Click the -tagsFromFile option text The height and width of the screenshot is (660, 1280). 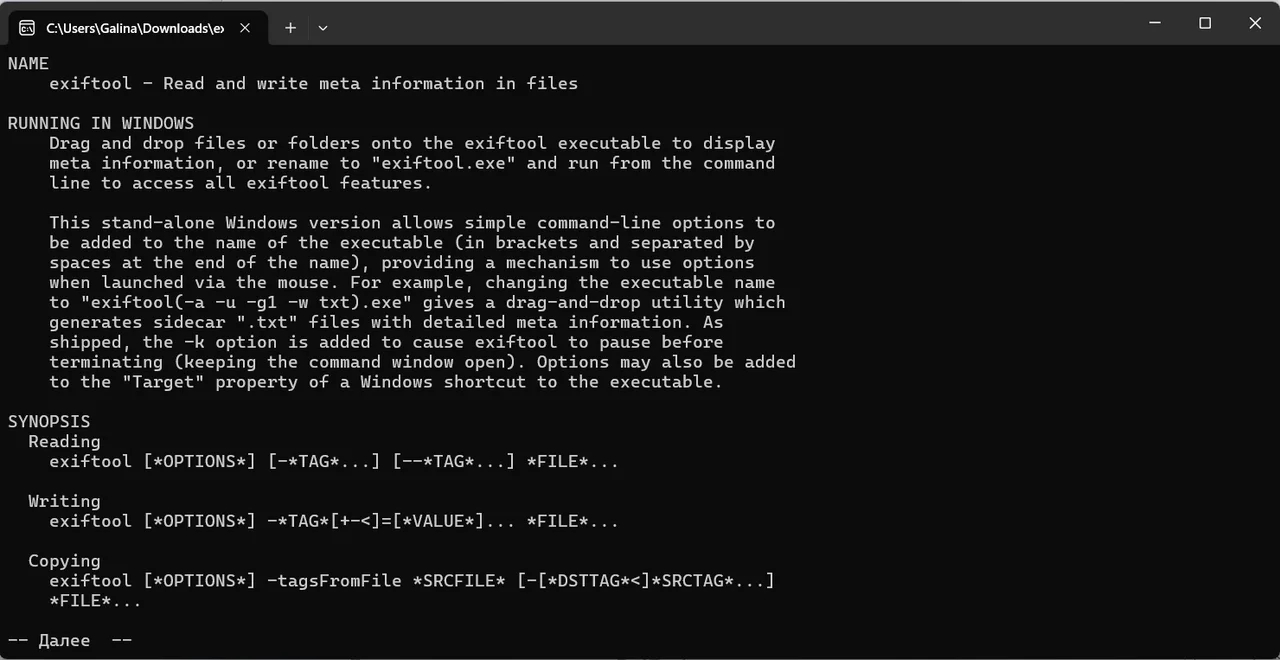coord(335,581)
